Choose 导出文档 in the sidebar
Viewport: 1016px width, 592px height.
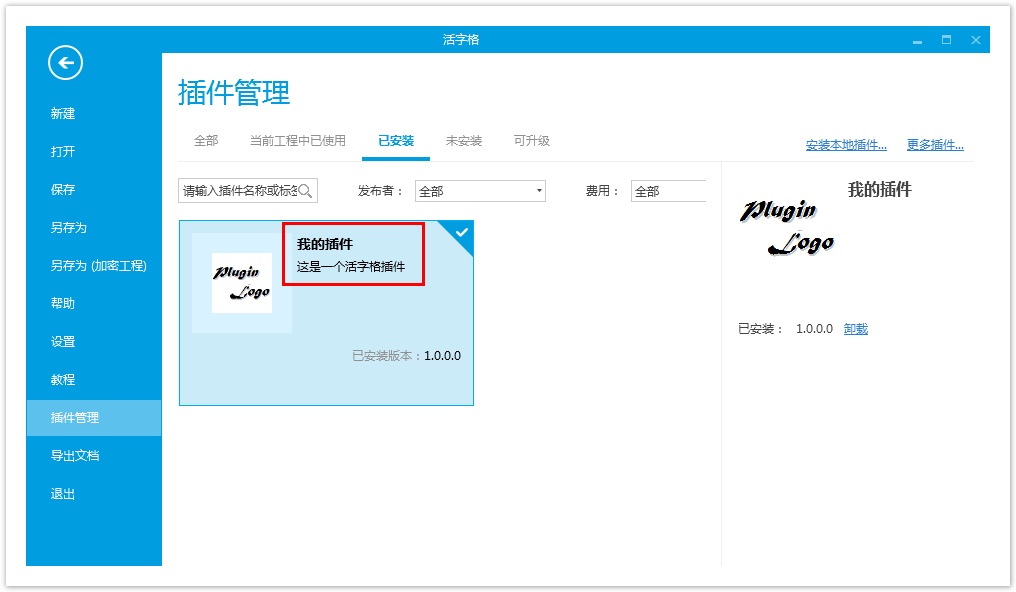(75, 455)
